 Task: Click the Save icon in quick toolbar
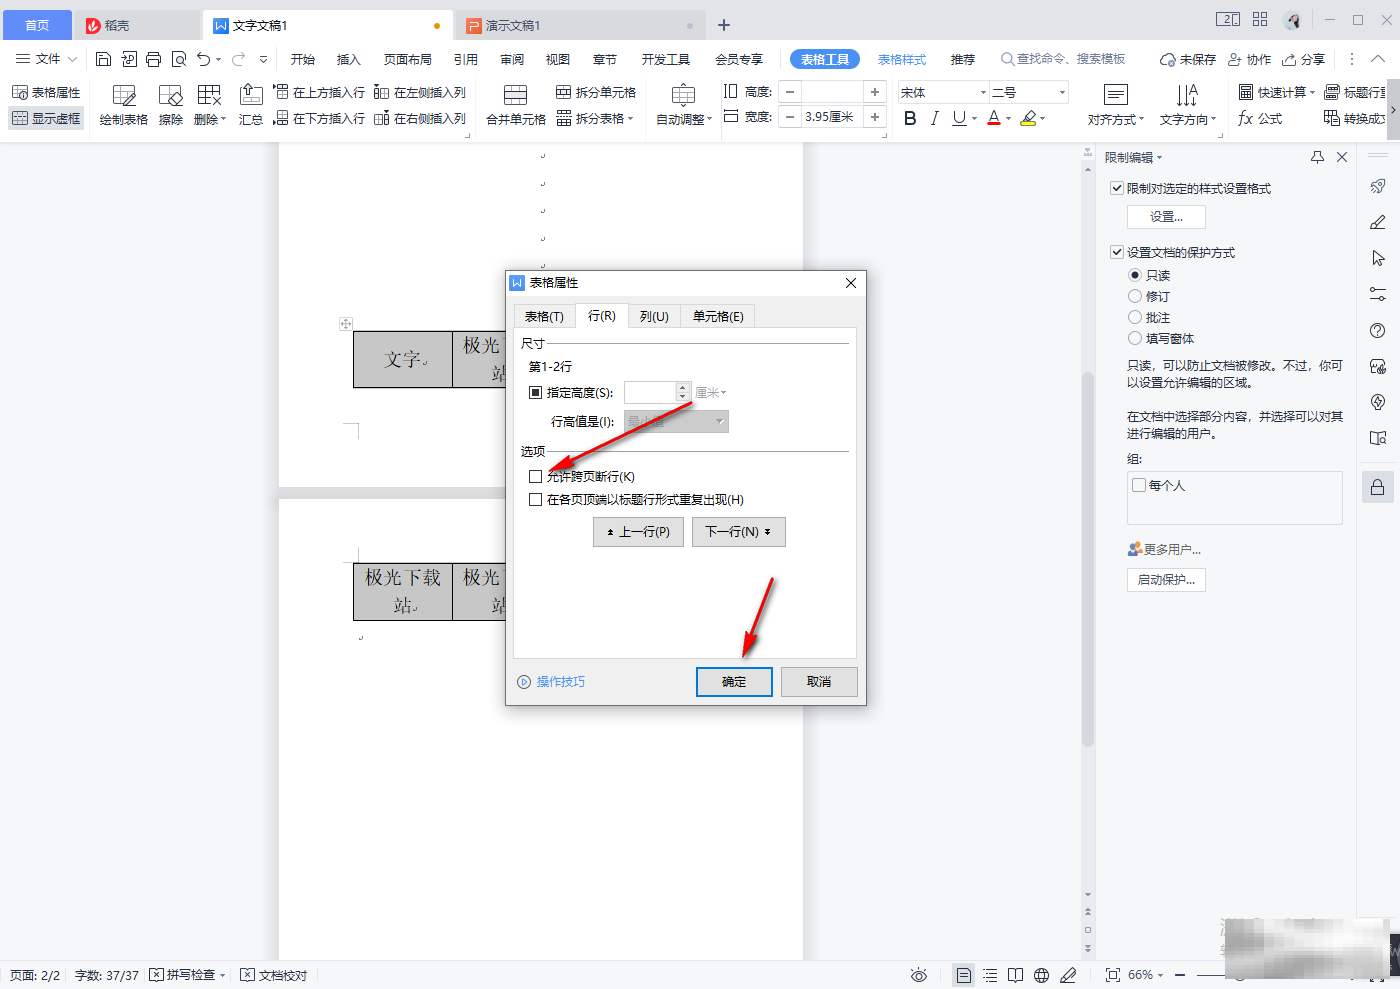[x=103, y=59]
